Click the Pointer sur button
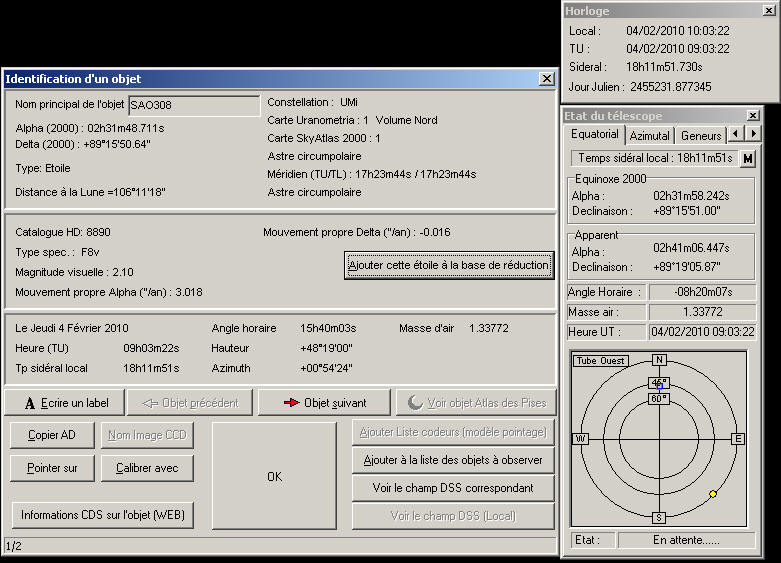 [52, 468]
